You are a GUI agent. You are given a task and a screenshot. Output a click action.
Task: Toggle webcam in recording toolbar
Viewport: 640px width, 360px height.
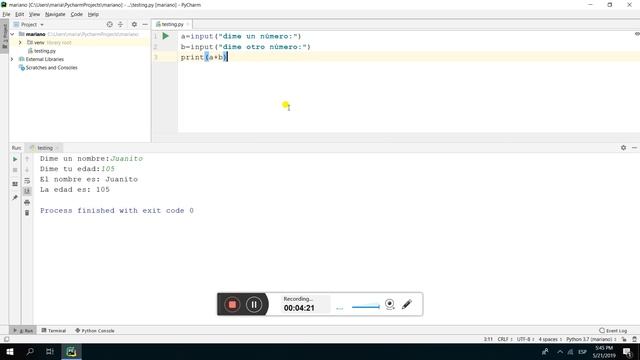(390, 304)
